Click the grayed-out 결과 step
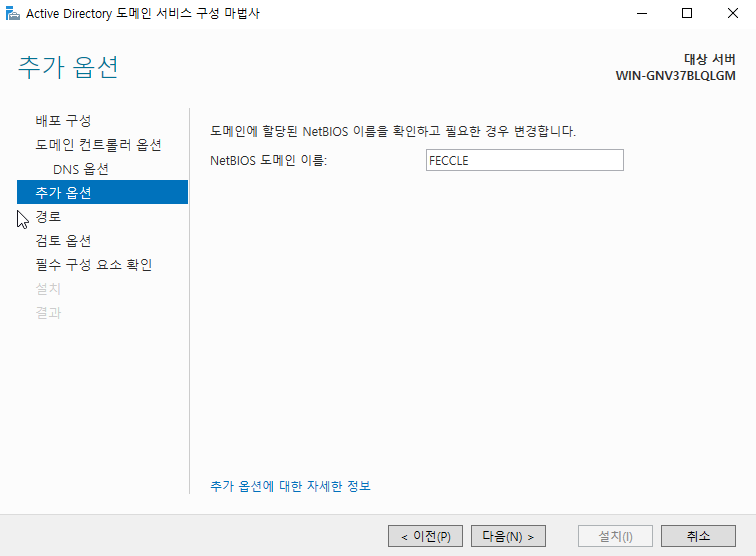The width and height of the screenshot is (756, 556). [x=48, y=313]
